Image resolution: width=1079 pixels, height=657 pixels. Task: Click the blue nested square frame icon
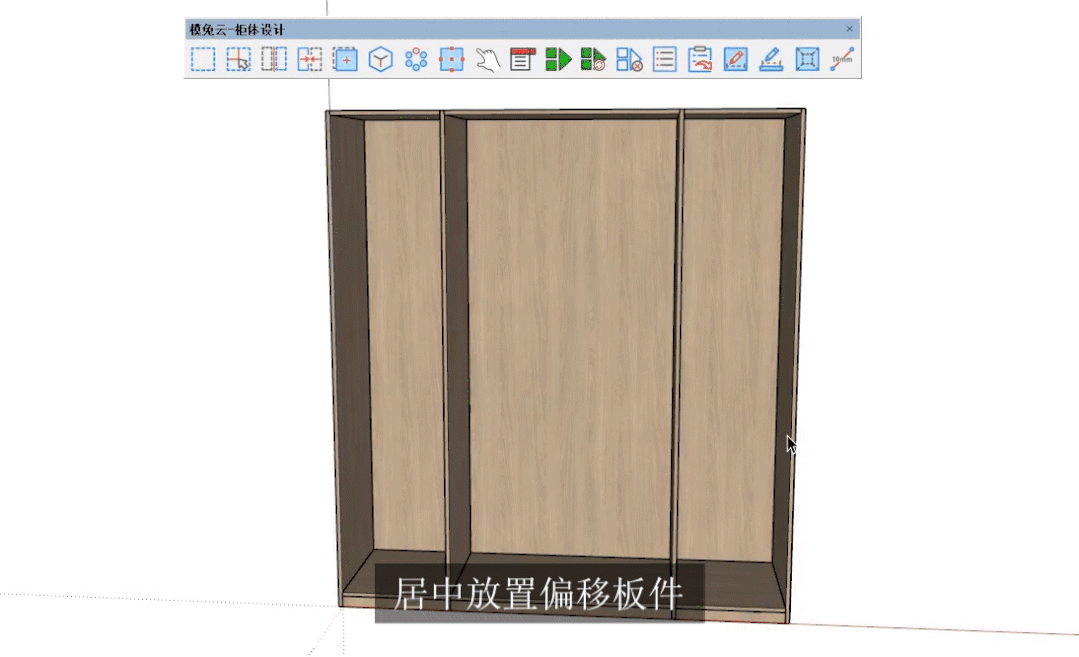[x=806, y=60]
